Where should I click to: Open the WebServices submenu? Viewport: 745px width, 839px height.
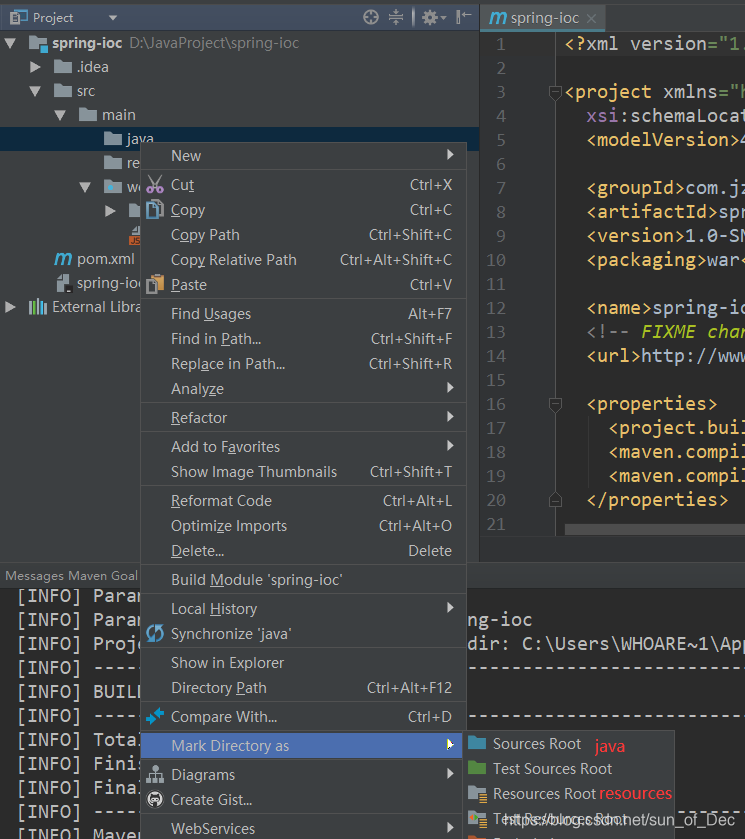point(301,828)
